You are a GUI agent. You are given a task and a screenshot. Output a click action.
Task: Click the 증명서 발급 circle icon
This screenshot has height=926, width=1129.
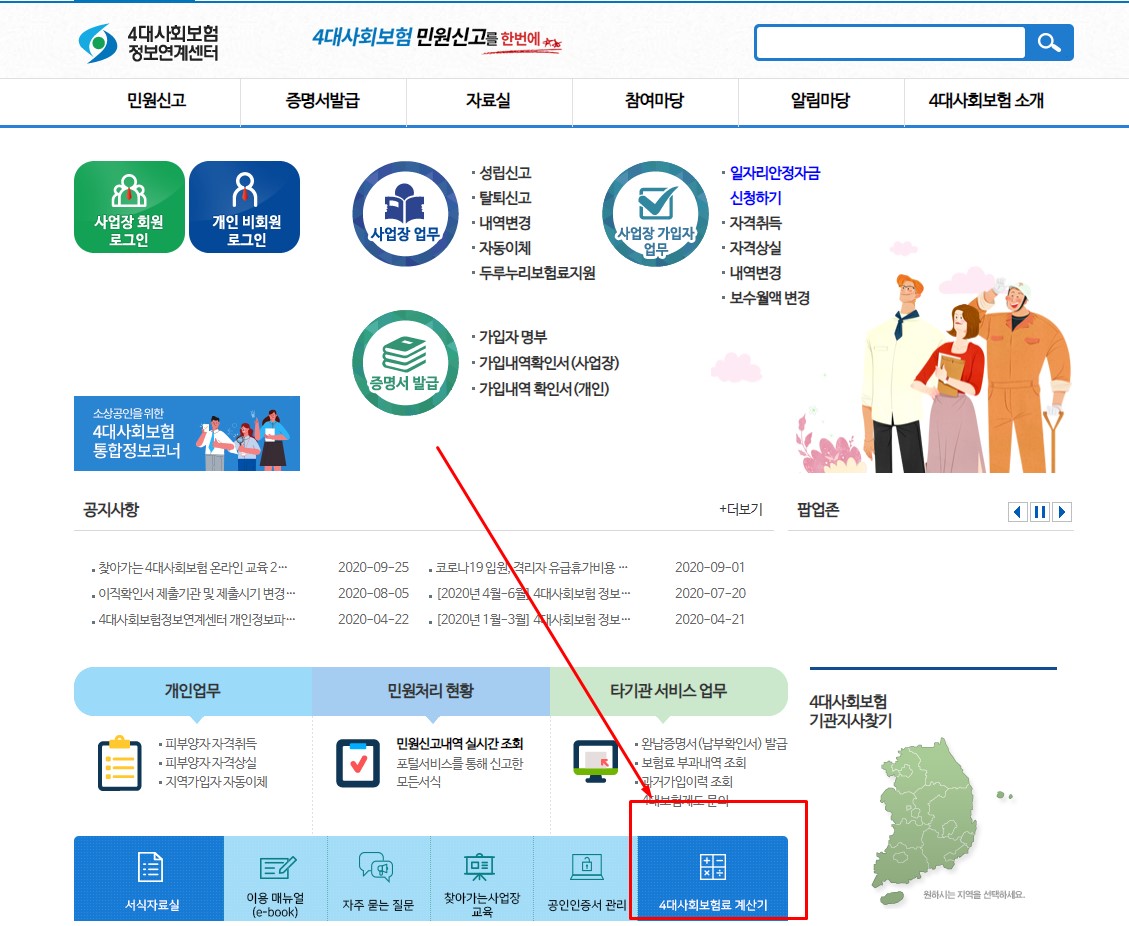click(405, 363)
